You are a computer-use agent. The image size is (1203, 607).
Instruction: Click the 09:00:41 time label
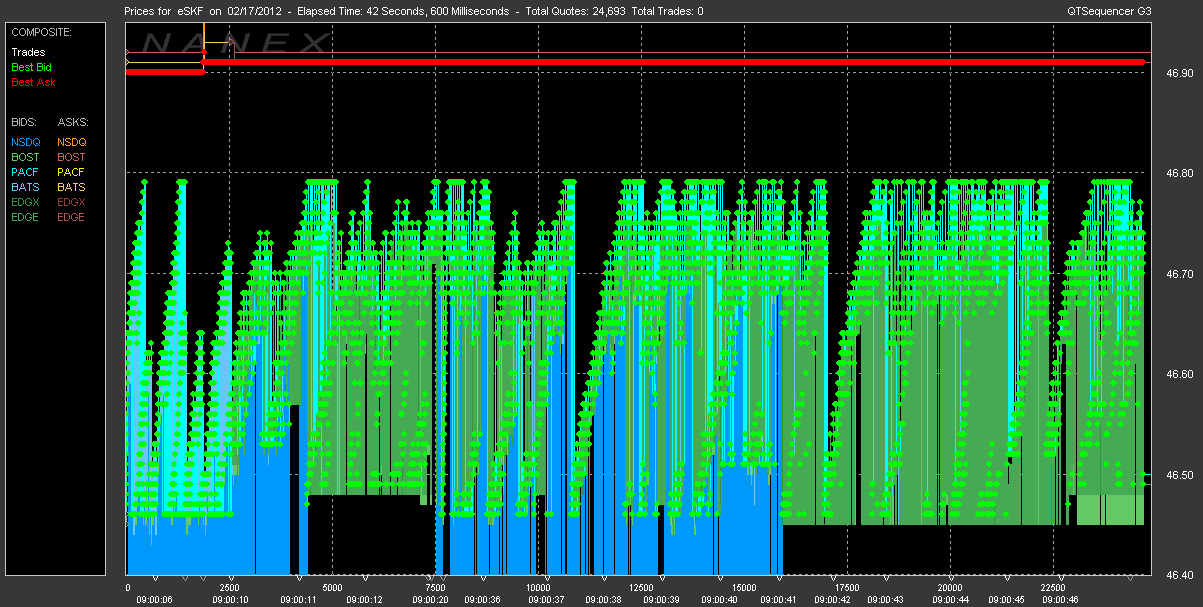point(777,600)
